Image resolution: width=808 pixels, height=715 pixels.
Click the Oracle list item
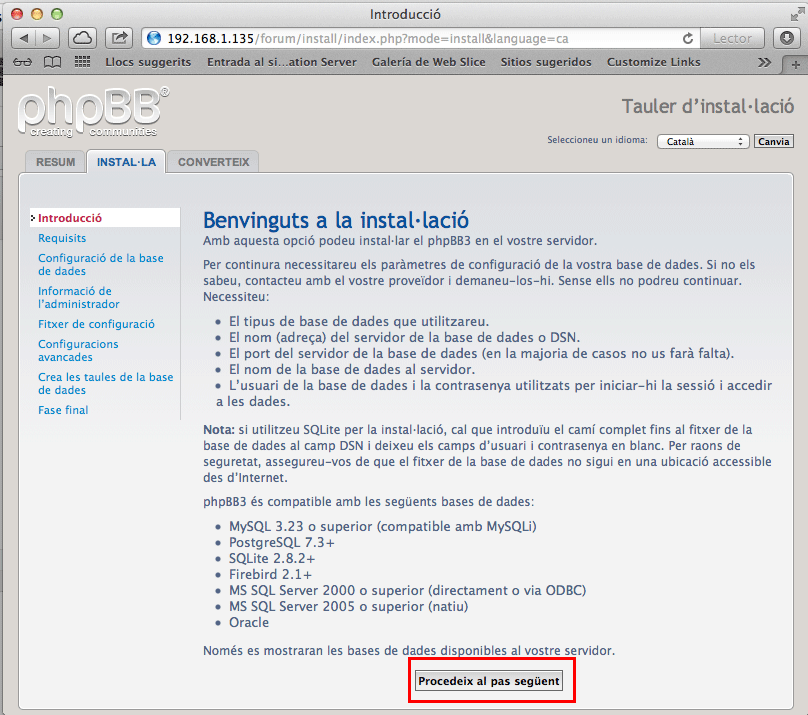point(249,622)
